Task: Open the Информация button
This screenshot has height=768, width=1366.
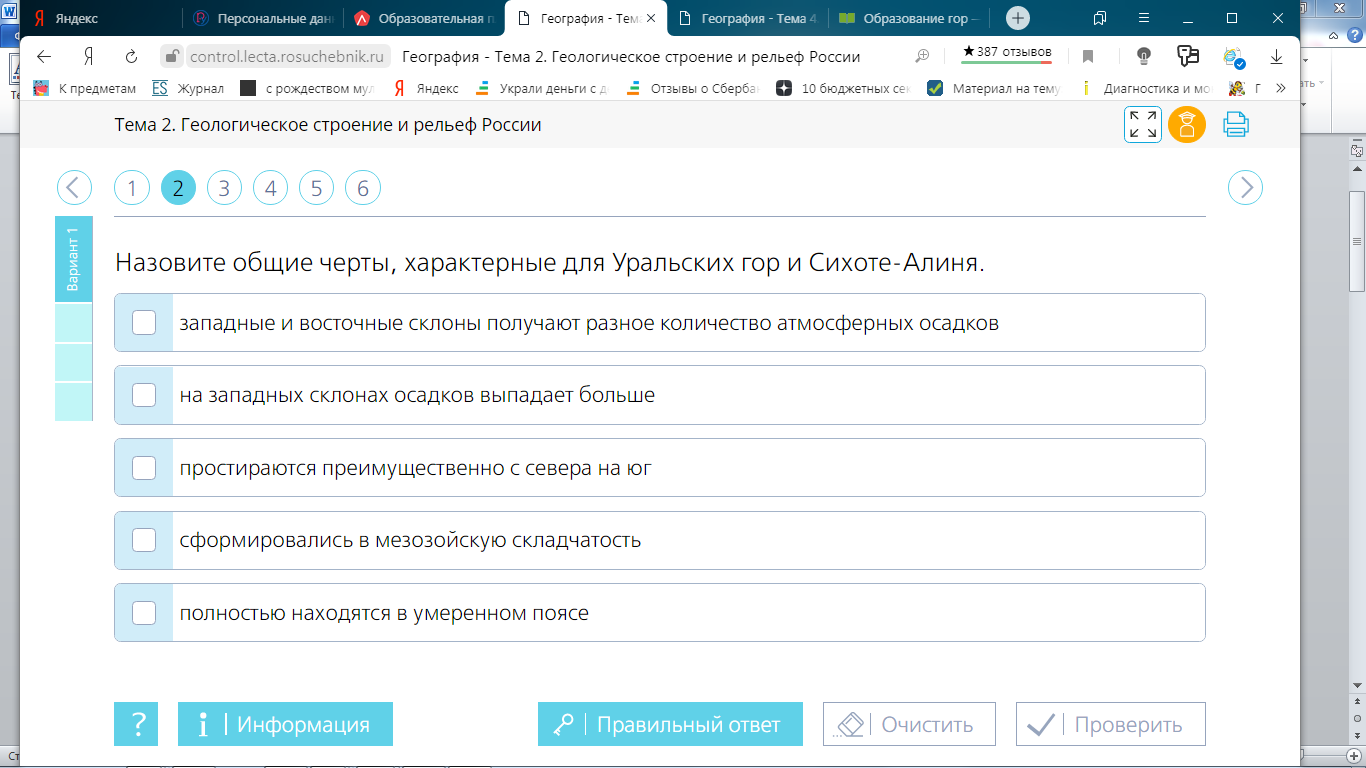Action: pyautogui.click(x=285, y=724)
